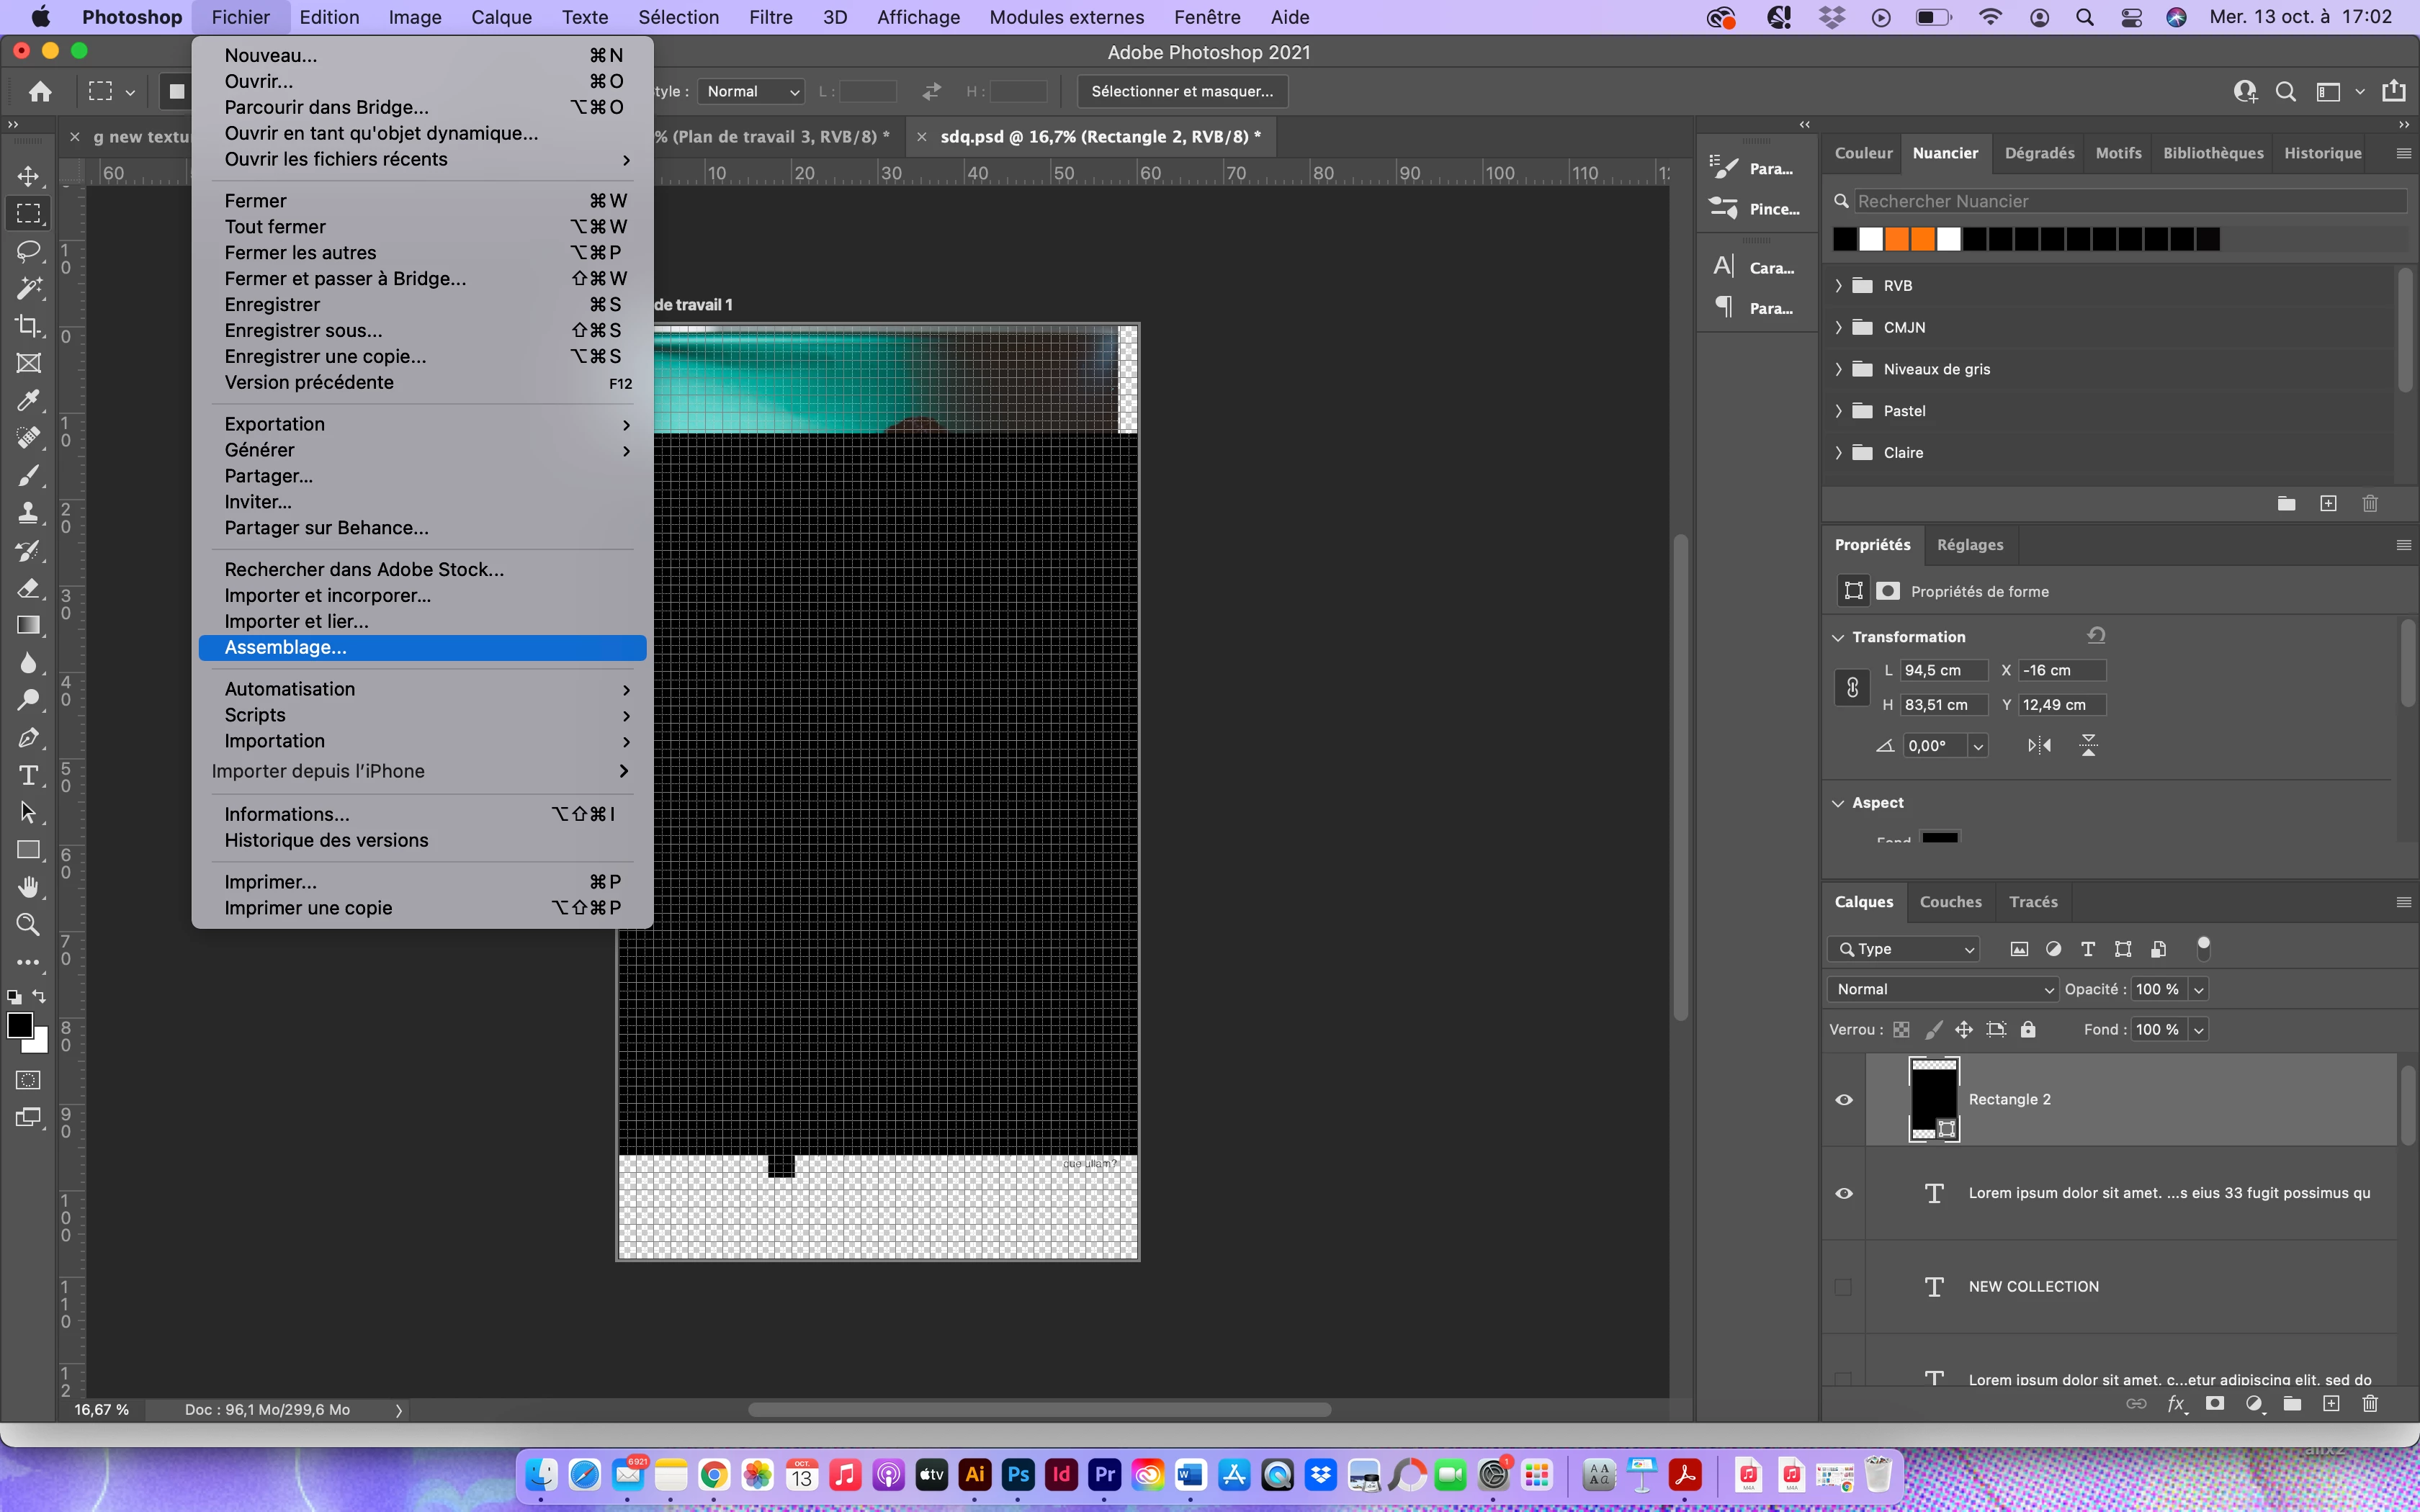2420x1512 pixels.
Task: Toggle link between width and height
Action: click(1852, 688)
